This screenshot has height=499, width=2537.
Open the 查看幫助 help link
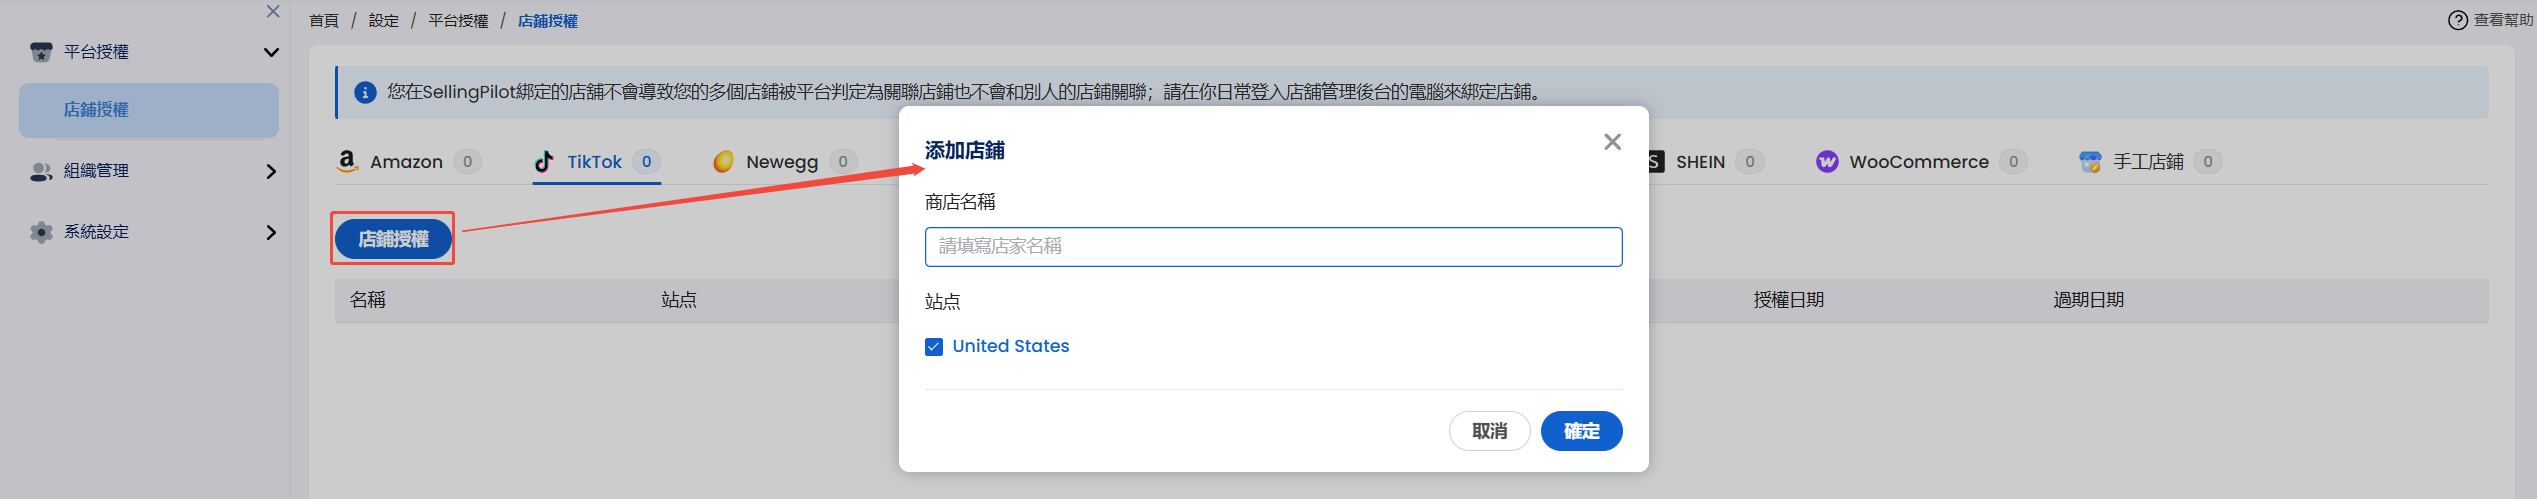tap(2491, 20)
